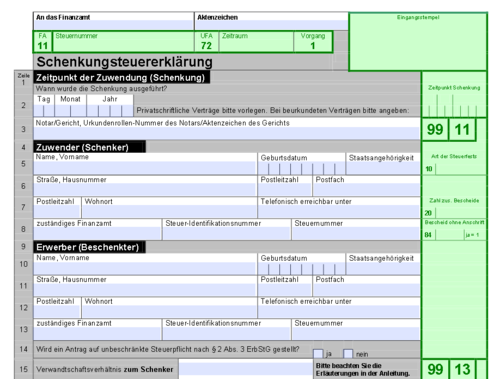Screen dimensions: 500x379
Task: Click the Zuwender Postleitzahl field beside Postfach
Action: 285,190
